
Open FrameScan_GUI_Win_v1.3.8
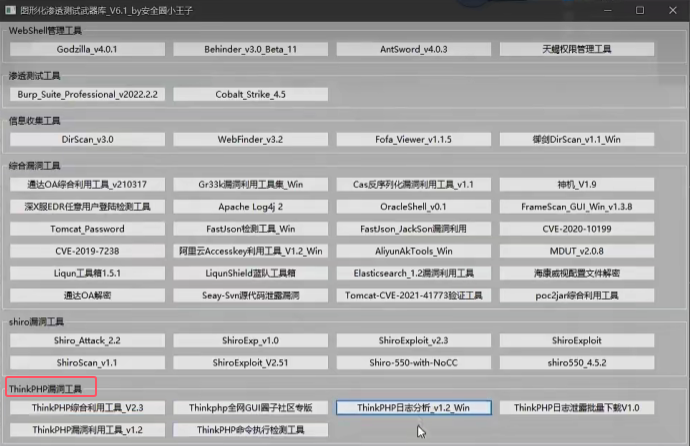pos(577,207)
